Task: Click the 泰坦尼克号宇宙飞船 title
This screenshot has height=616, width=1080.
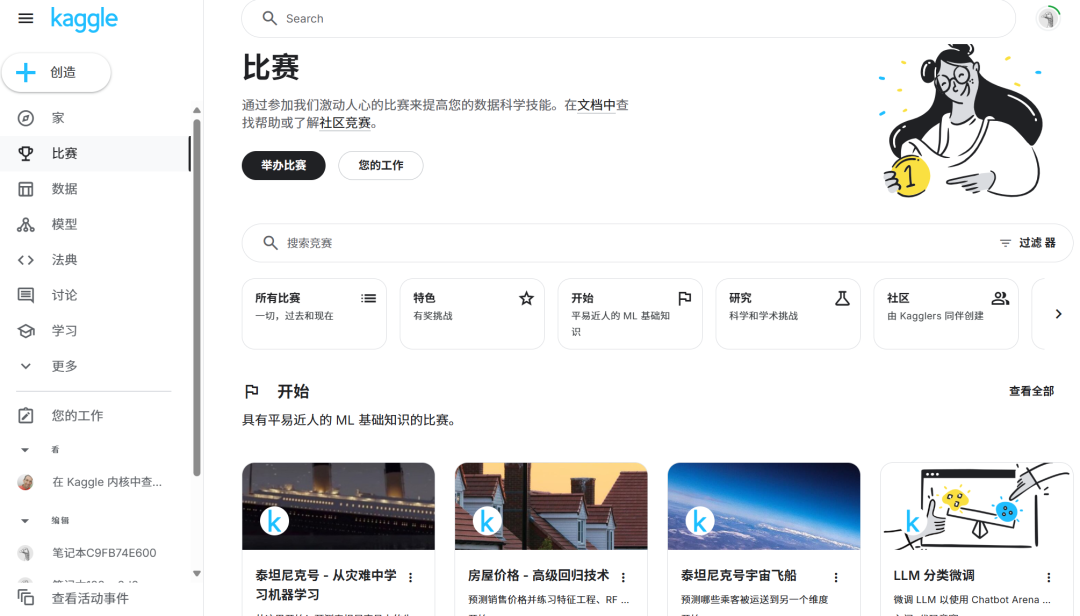Action: point(738,575)
